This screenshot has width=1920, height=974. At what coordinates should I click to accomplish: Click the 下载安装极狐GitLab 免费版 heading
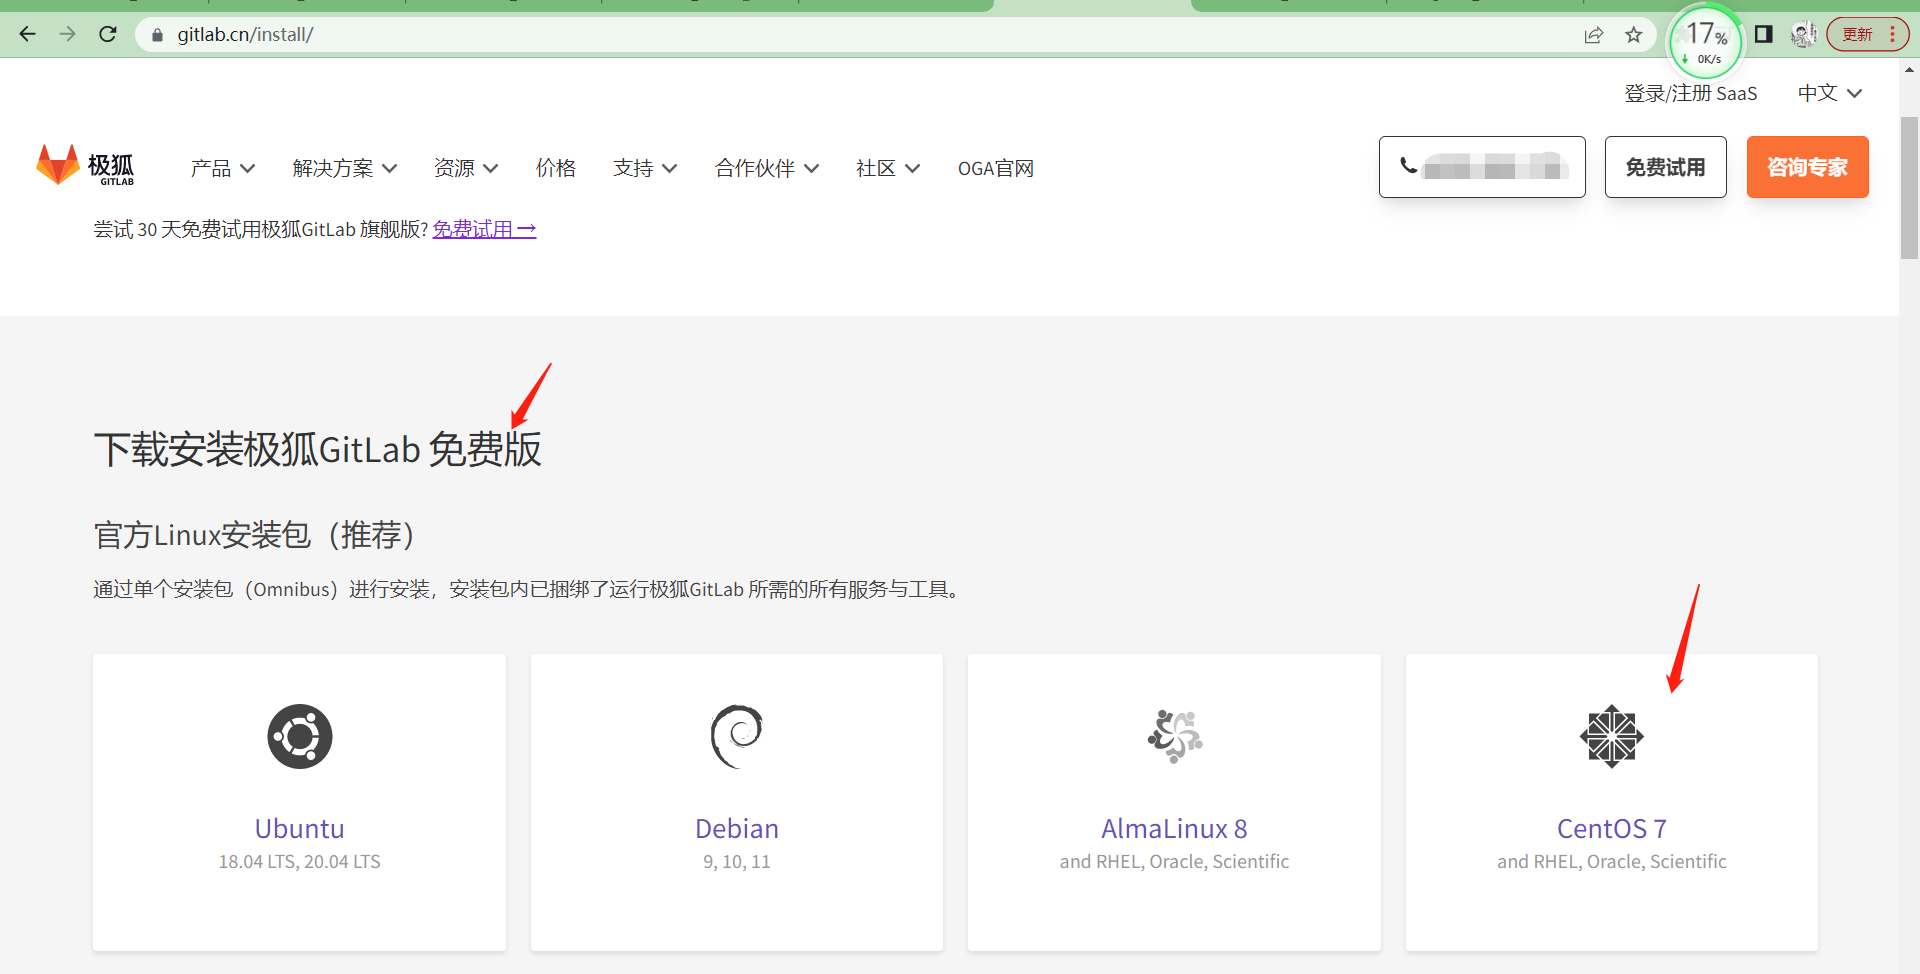coord(318,449)
